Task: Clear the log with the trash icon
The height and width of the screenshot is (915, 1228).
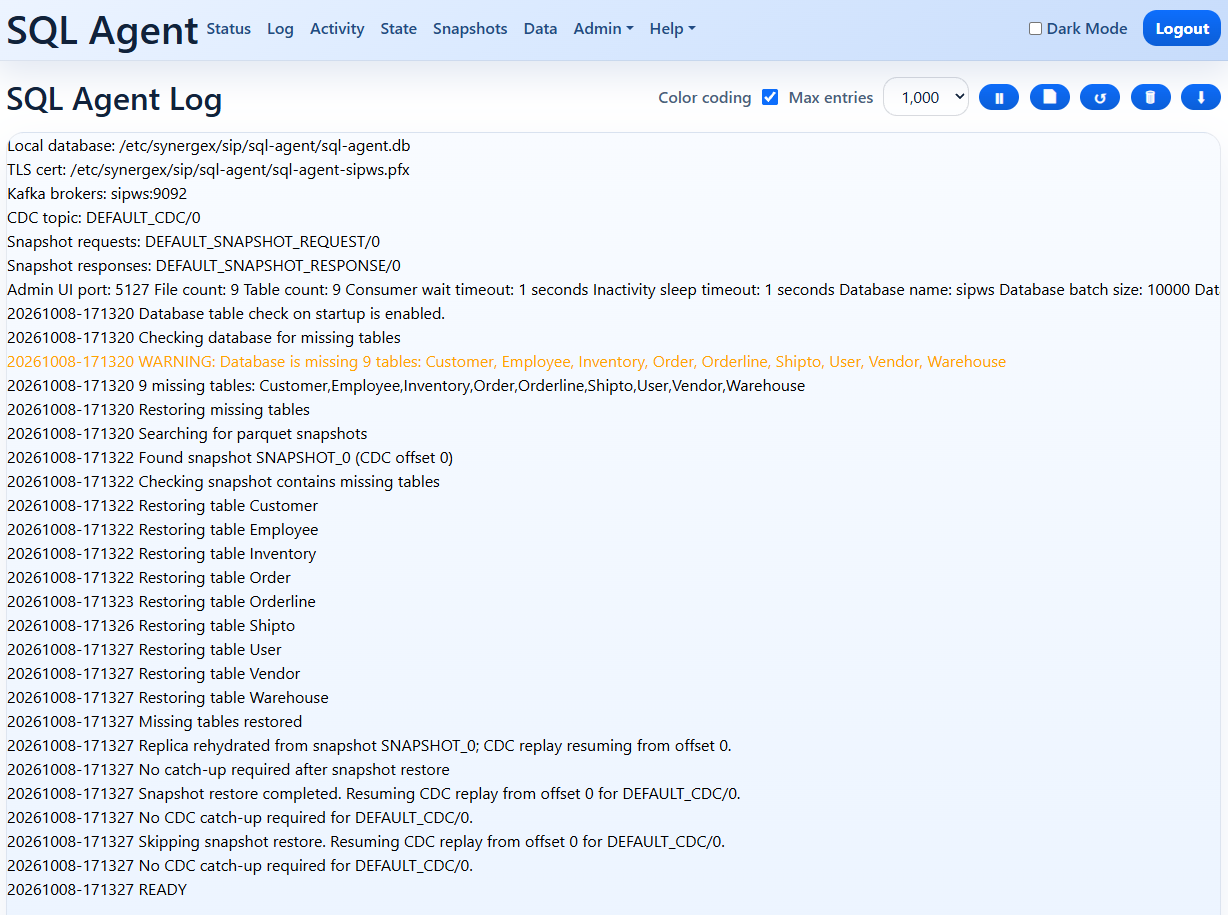Action: pos(1150,97)
